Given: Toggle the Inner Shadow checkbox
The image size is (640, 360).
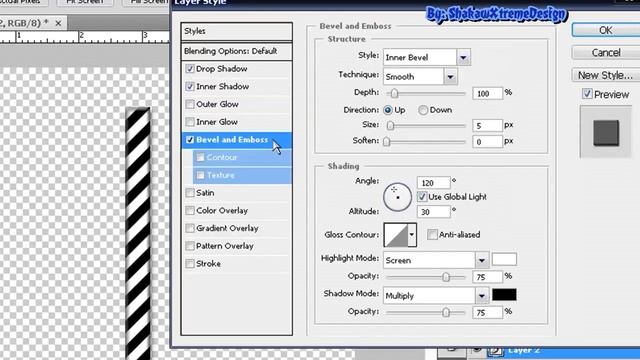Looking at the screenshot, I should pos(189,87).
